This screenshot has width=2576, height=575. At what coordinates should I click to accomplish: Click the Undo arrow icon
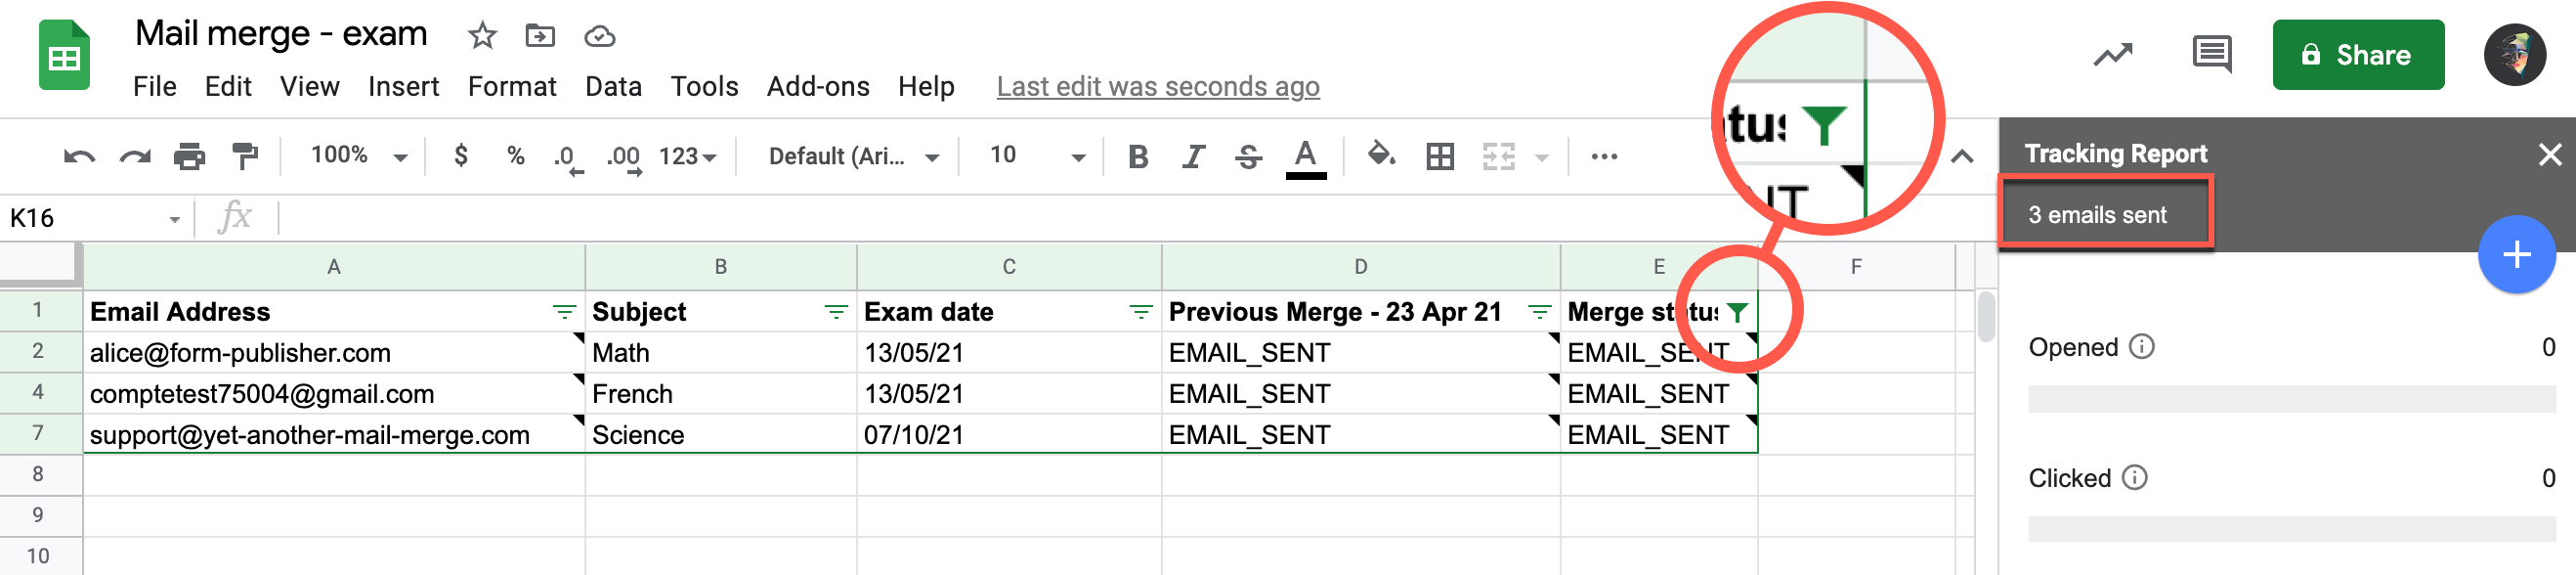click(x=79, y=157)
